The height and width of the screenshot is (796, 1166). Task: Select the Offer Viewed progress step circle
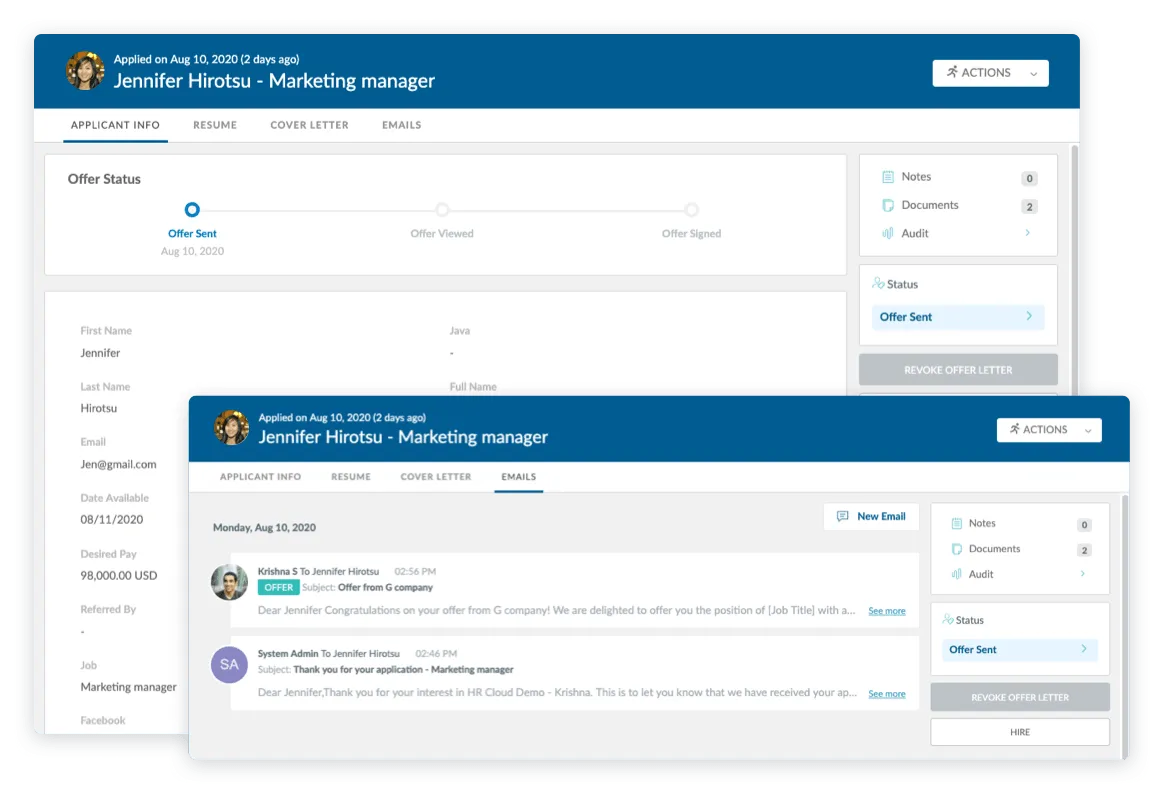(x=442, y=210)
